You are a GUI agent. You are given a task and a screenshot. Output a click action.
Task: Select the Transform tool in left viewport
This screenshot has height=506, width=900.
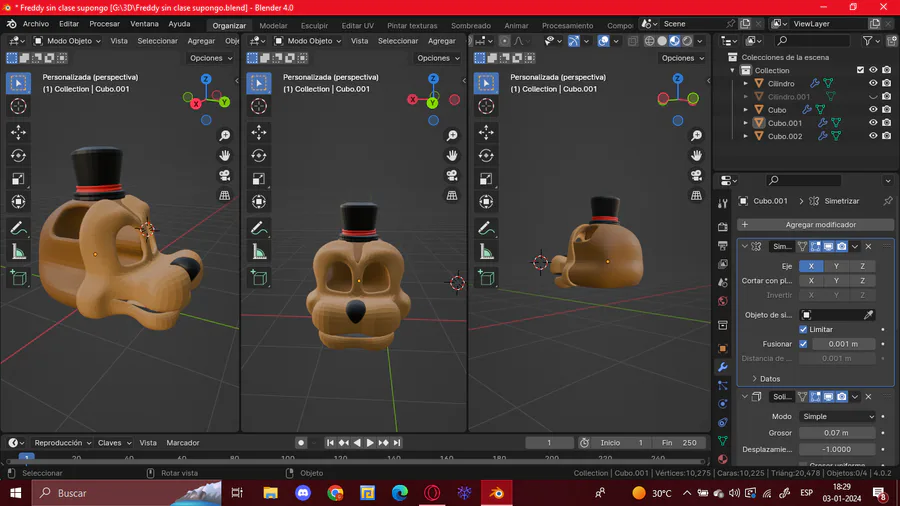[x=18, y=201]
